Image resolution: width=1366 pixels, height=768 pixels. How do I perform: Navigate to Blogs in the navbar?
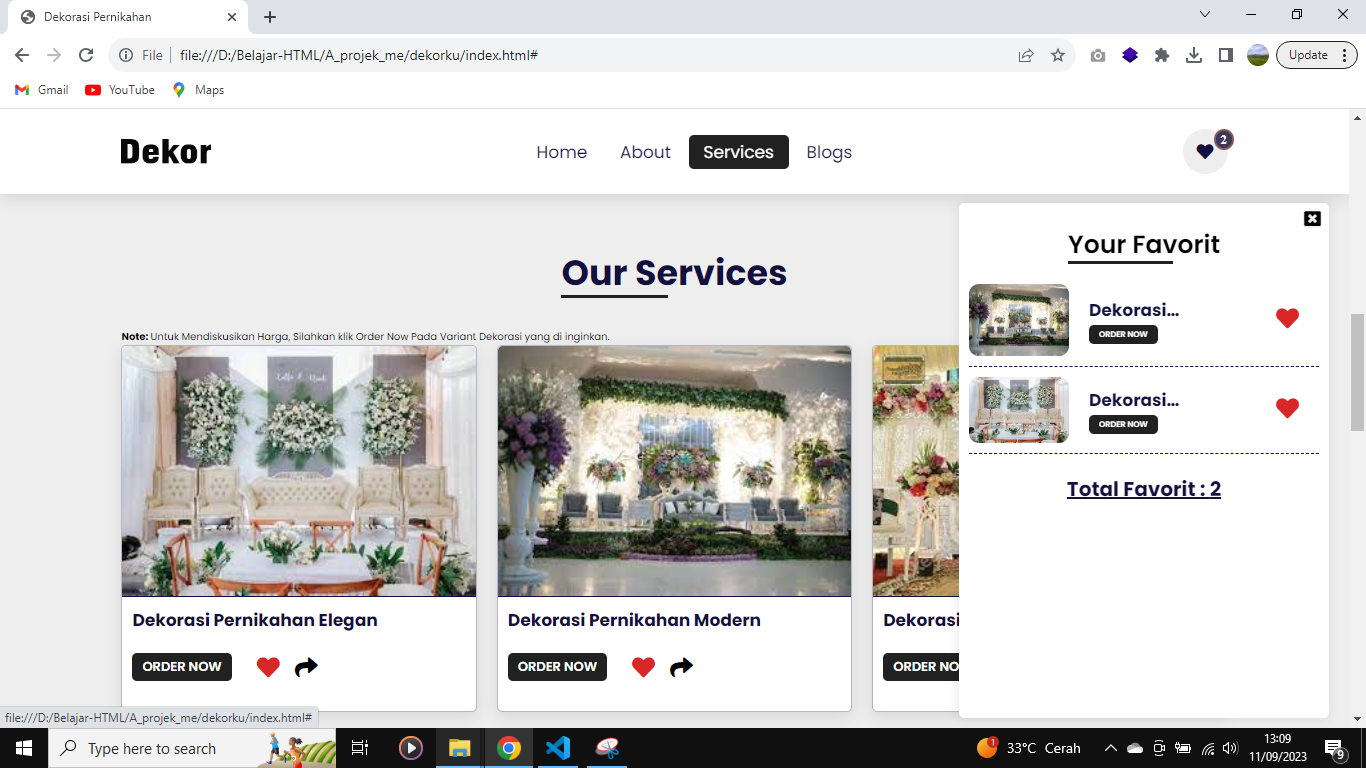pyautogui.click(x=829, y=152)
